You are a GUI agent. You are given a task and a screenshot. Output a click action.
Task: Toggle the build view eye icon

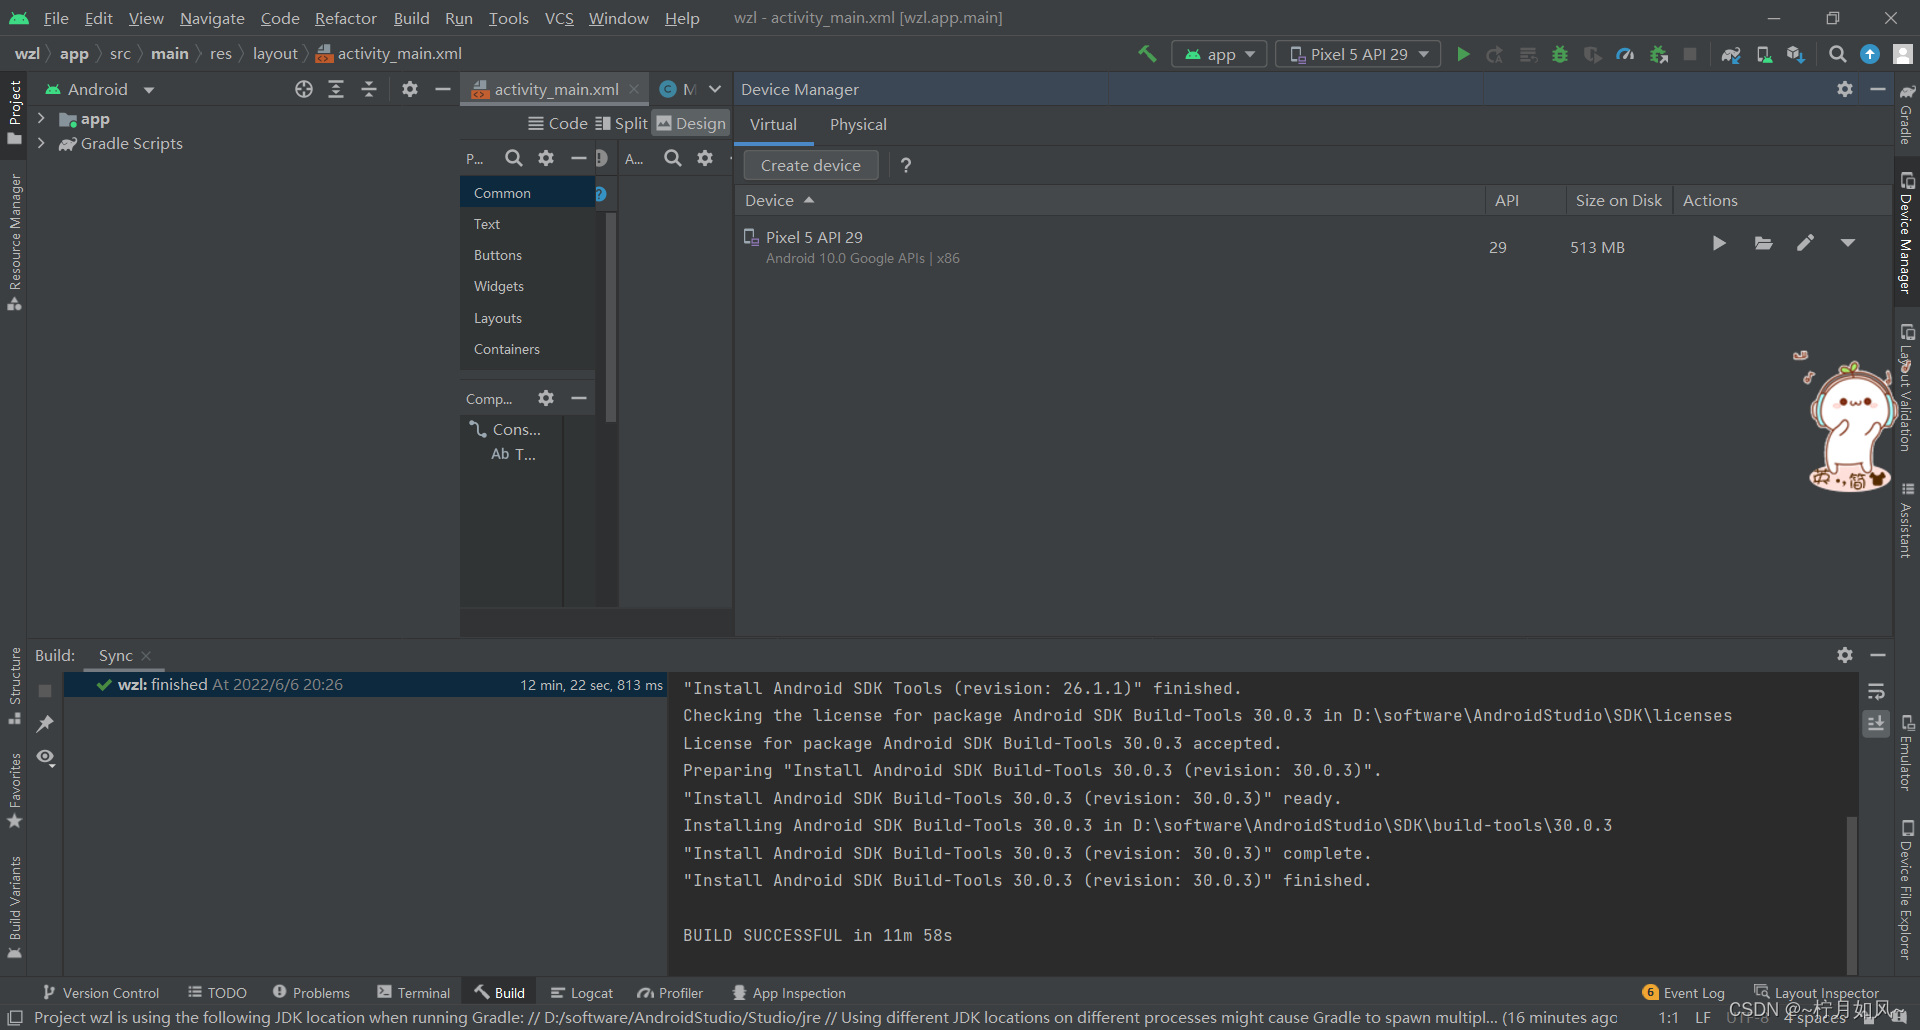tap(45, 757)
